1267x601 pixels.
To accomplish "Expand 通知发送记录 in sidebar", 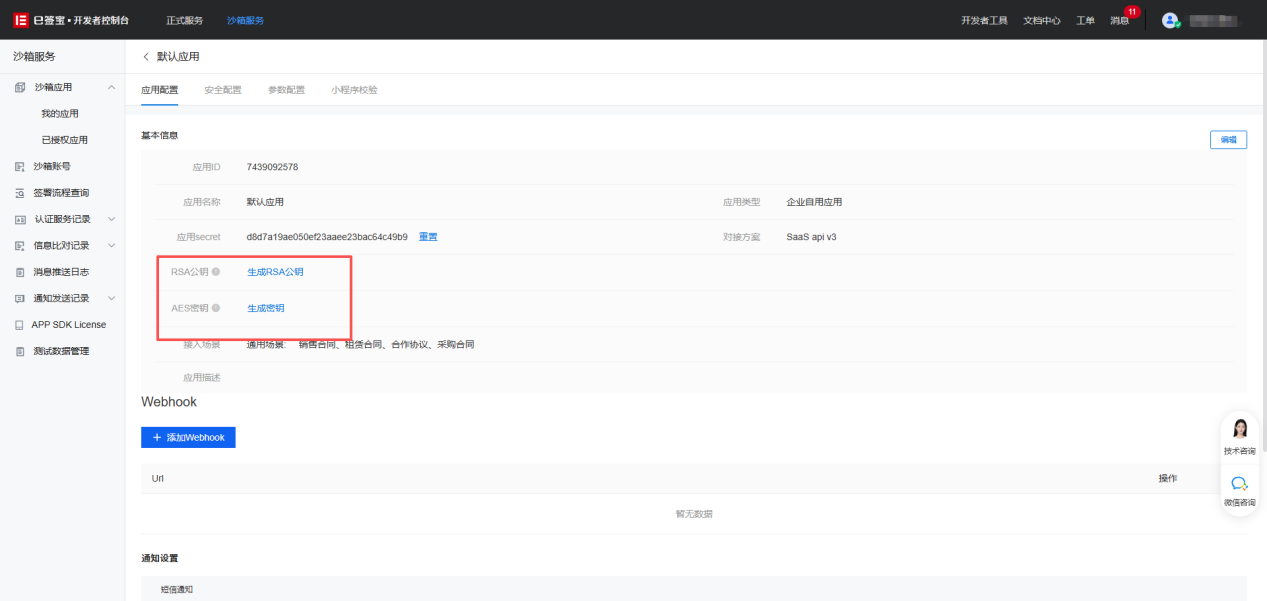I will coord(111,298).
